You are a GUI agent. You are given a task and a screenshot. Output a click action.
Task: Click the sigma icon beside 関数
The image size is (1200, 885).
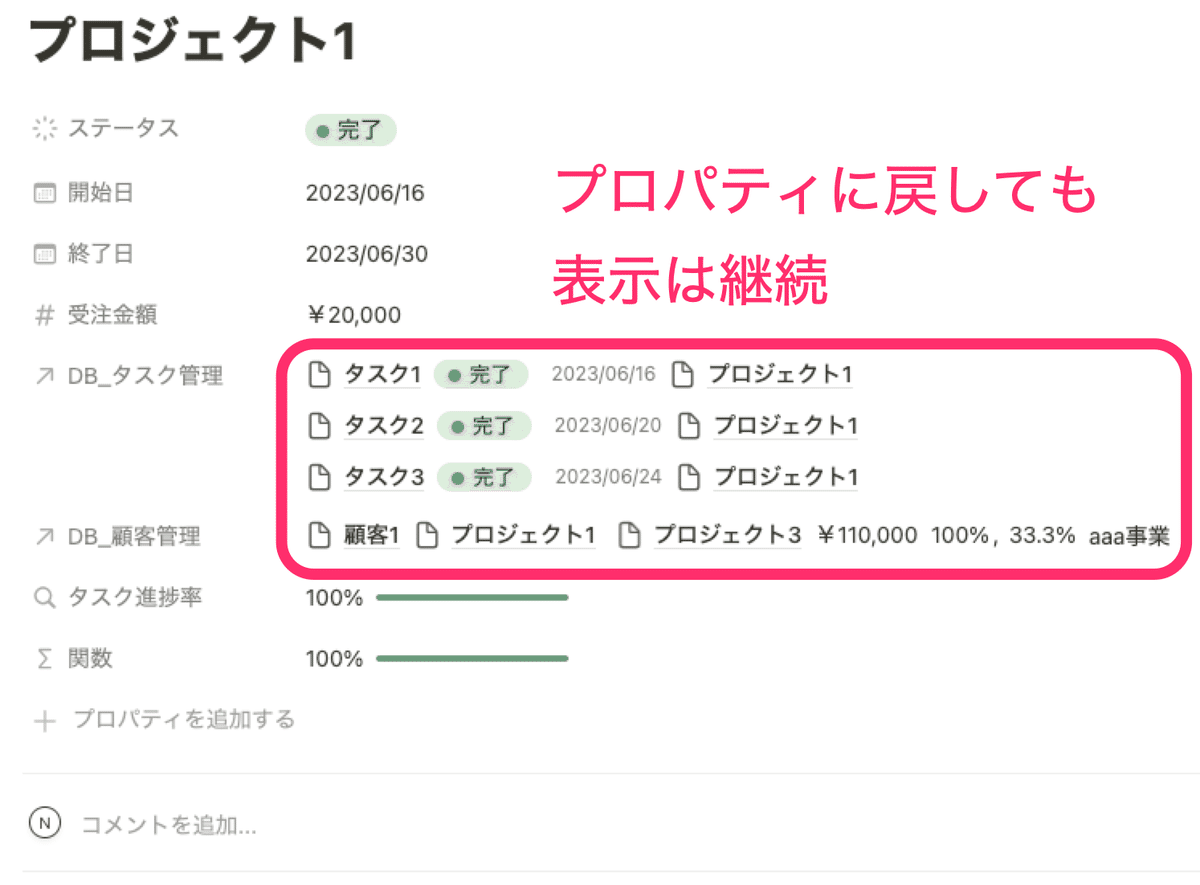pos(44,658)
